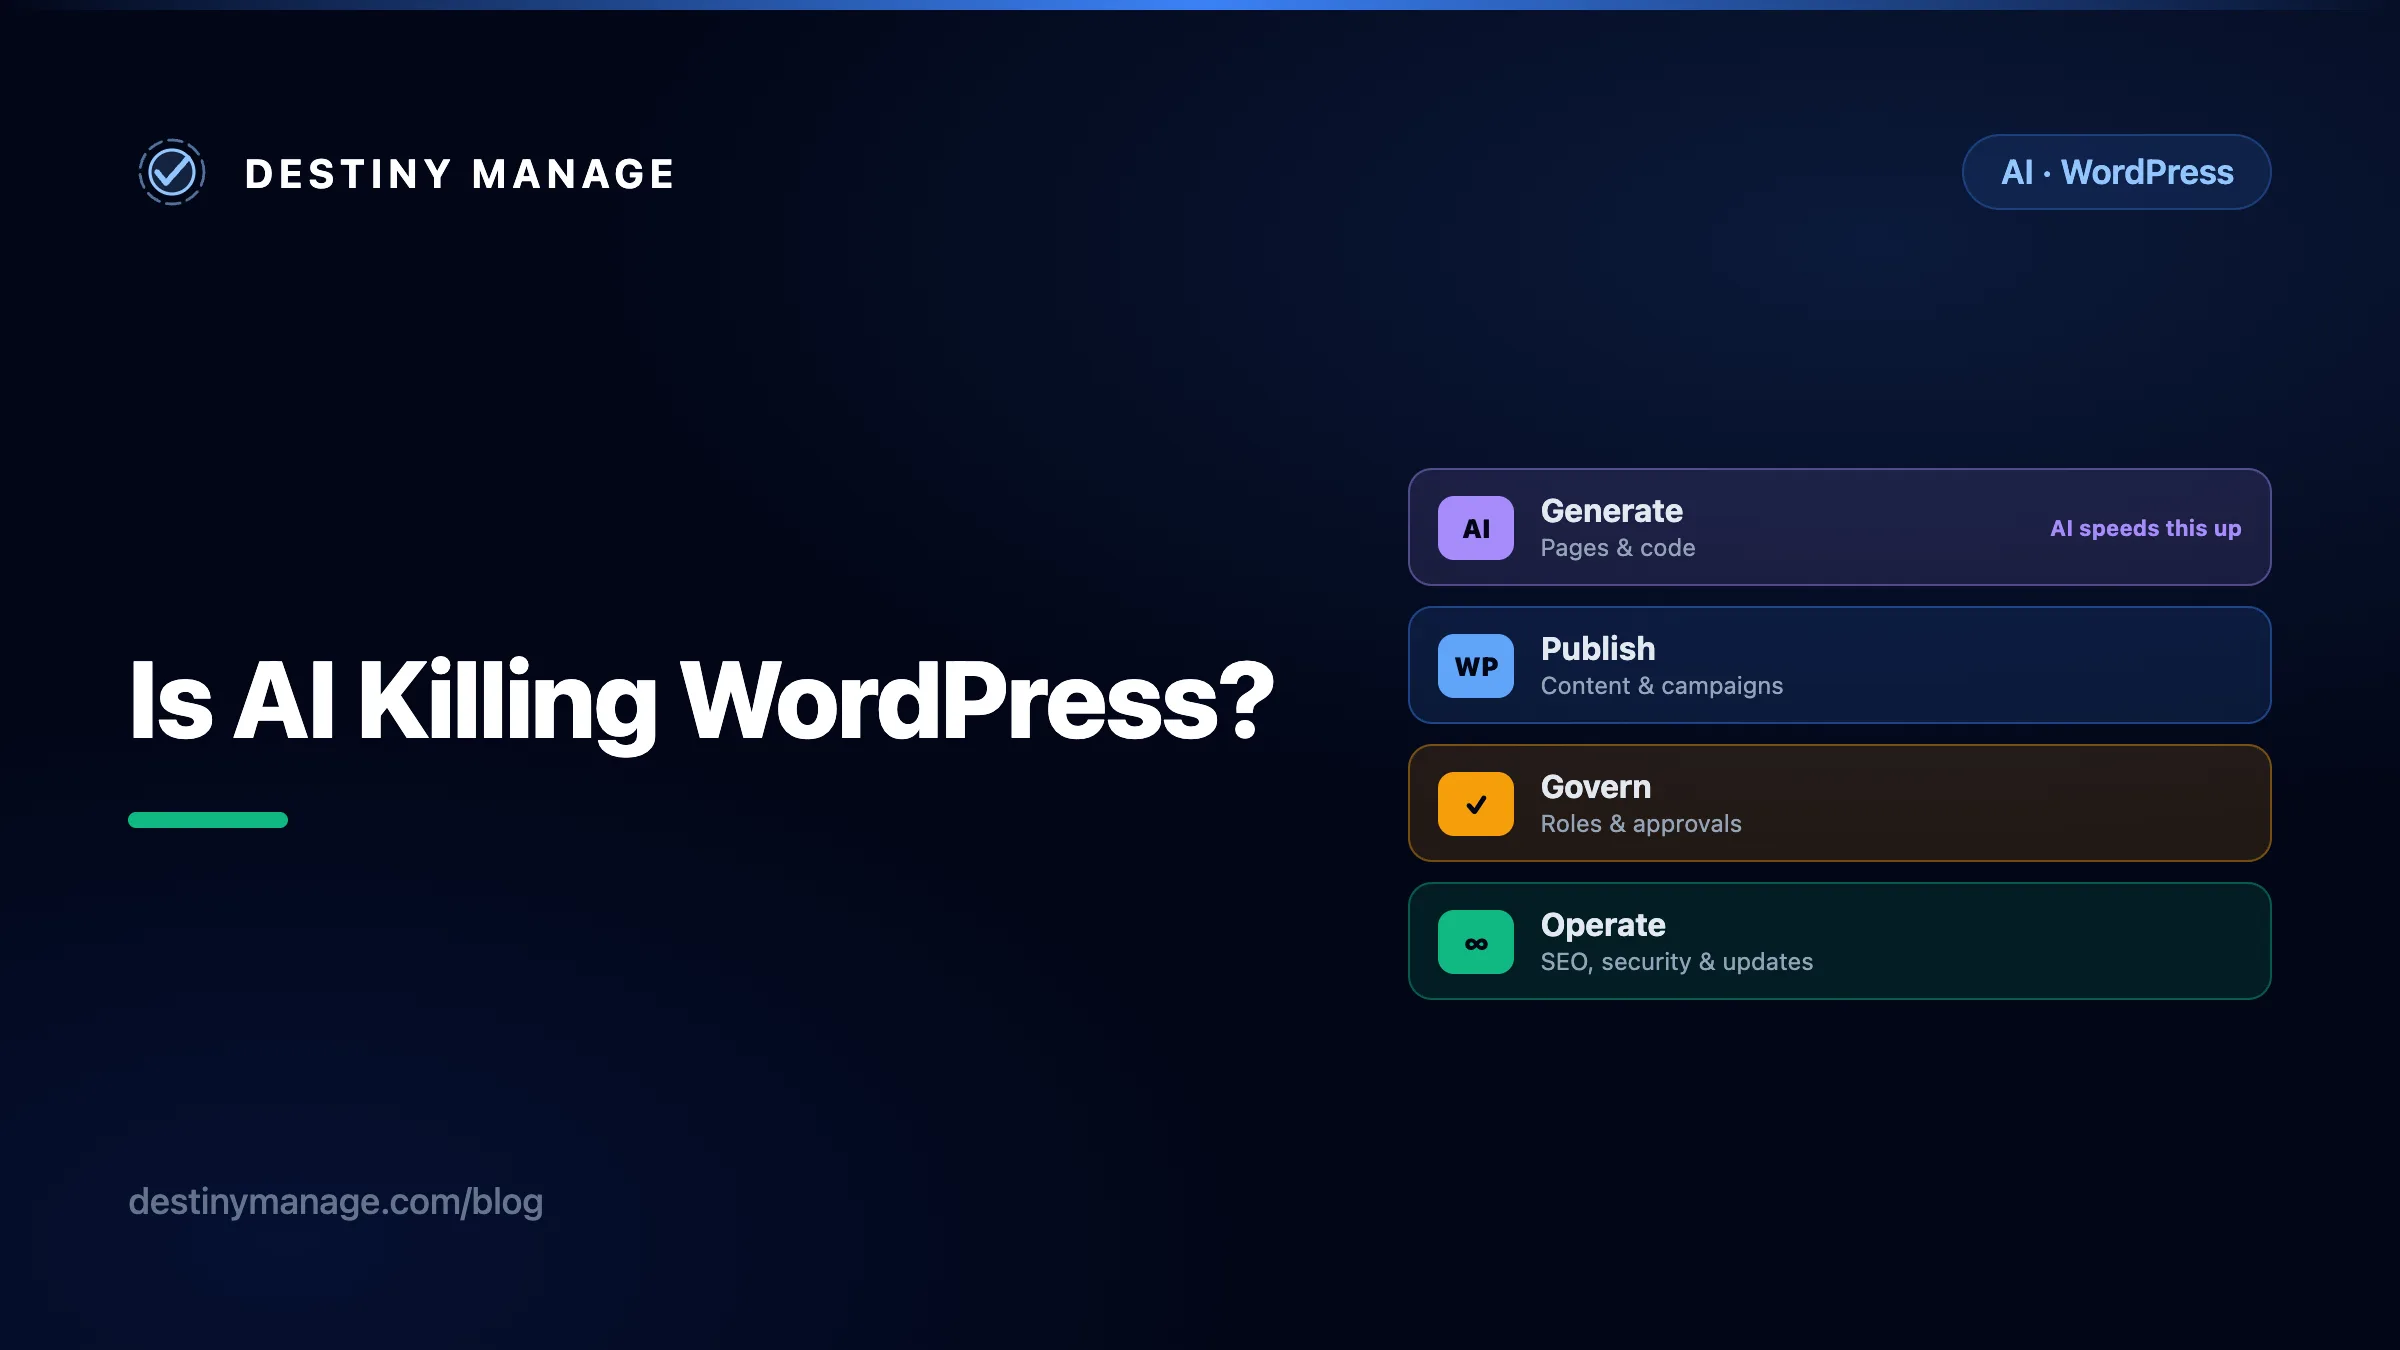Click the 'Pages & code' subtitle
The height and width of the screenshot is (1350, 2400).
point(1617,548)
